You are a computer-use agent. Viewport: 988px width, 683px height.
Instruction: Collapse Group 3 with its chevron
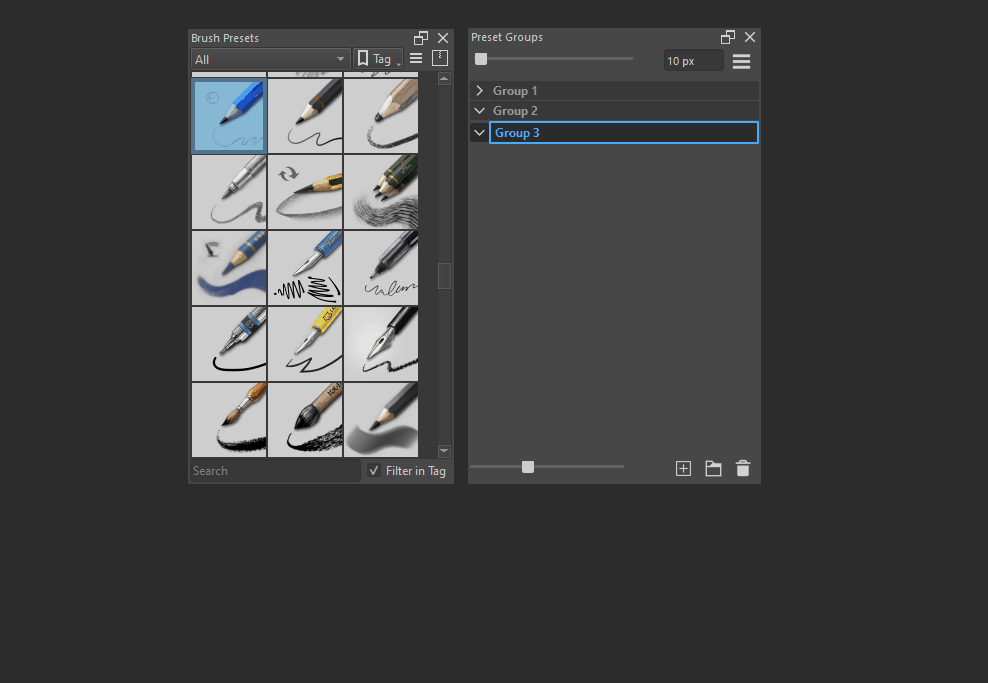480,133
